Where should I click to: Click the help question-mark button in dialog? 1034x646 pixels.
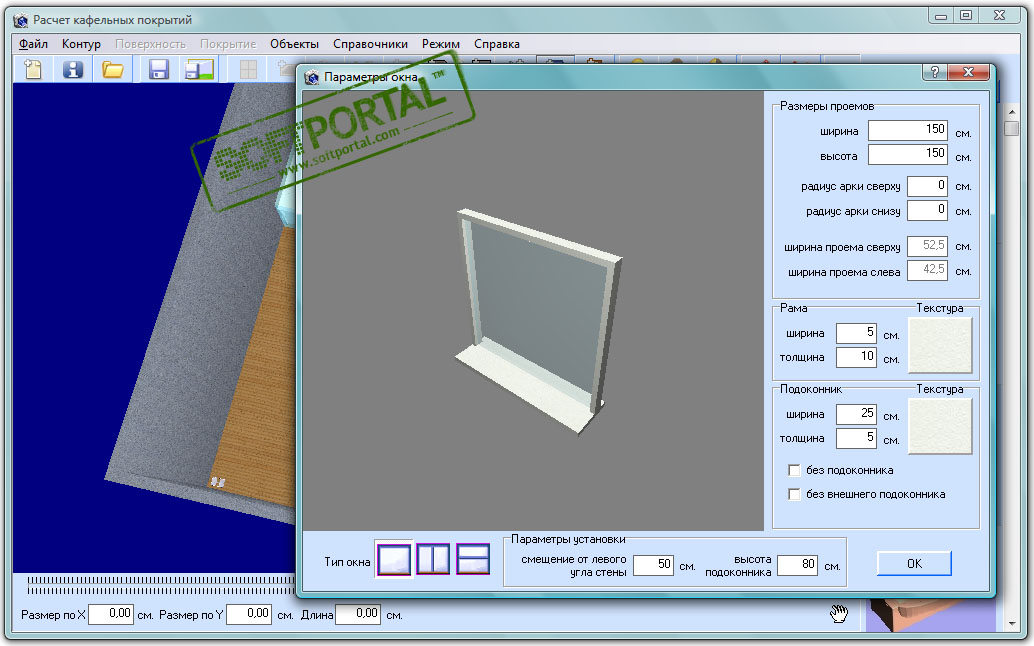934,72
